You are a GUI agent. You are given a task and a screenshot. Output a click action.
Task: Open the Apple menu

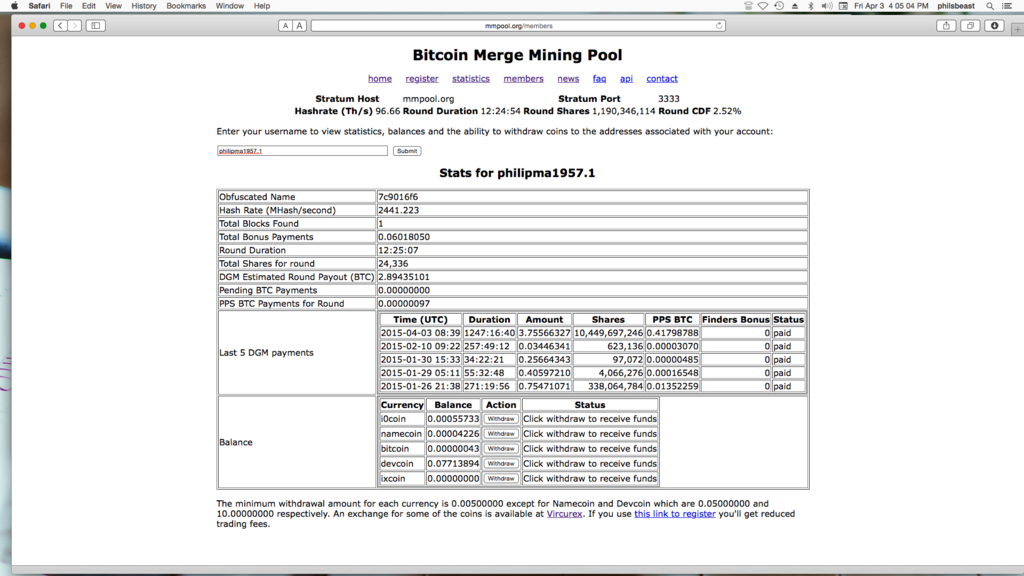(x=14, y=6)
